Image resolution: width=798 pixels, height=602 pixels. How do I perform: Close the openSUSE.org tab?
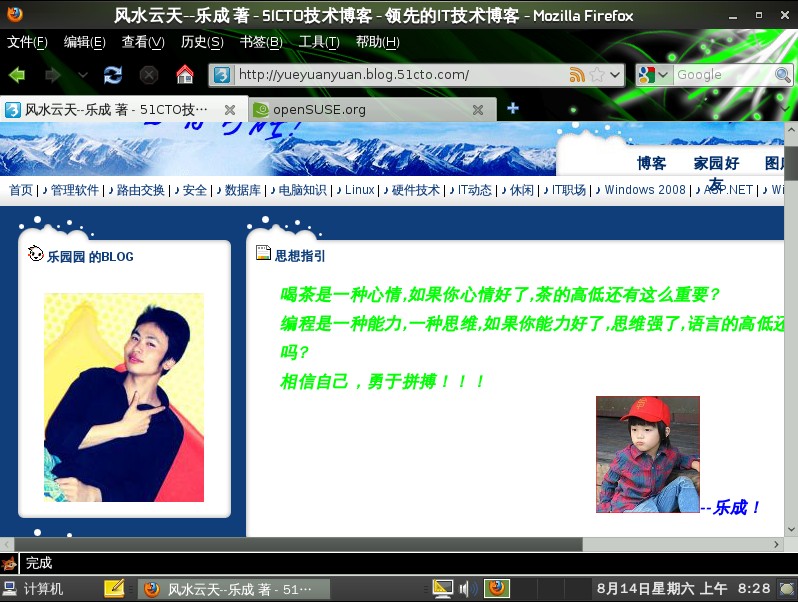pos(478,109)
